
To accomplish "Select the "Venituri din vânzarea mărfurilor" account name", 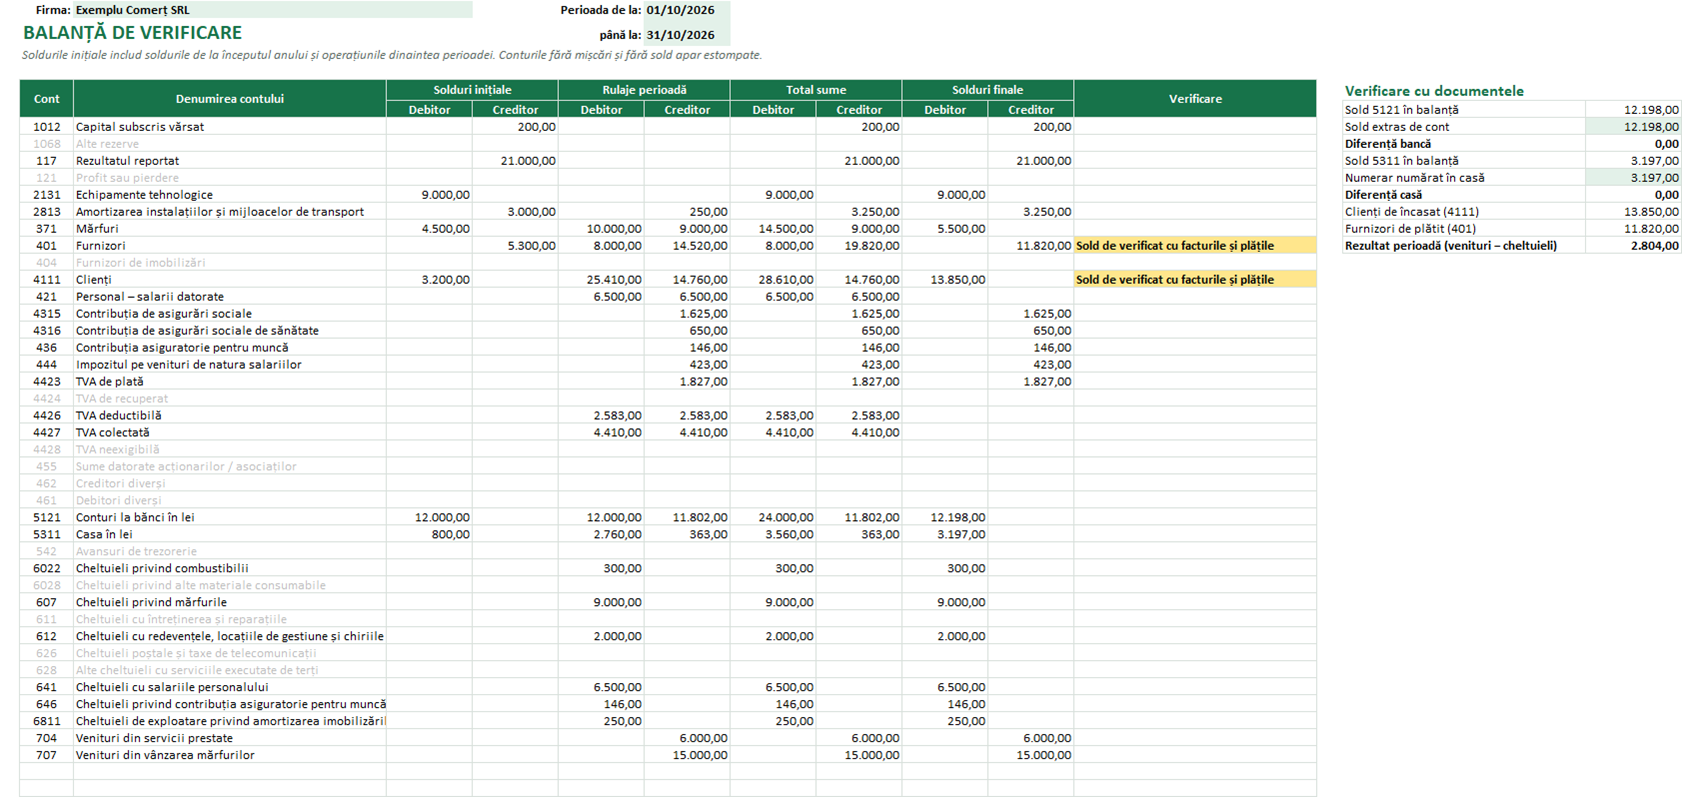I will point(165,756).
